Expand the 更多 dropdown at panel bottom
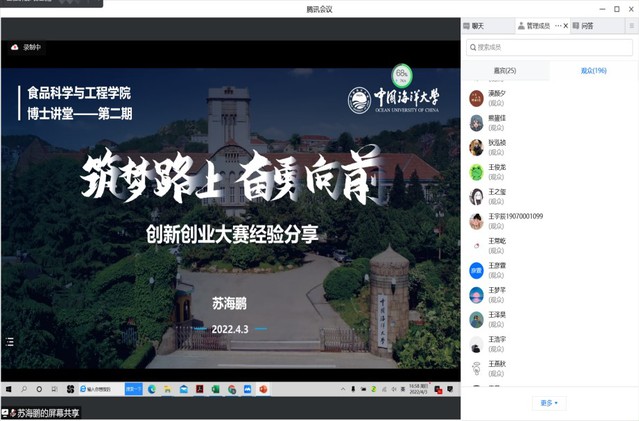Viewport: 639px width, 421px height. pyautogui.click(x=549, y=403)
